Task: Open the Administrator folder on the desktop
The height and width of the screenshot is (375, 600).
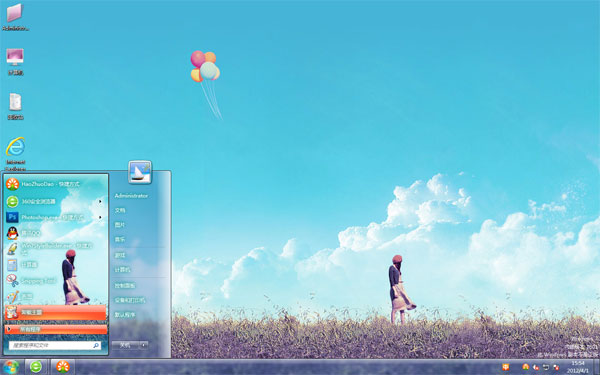Action: pyautogui.click(x=15, y=17)
